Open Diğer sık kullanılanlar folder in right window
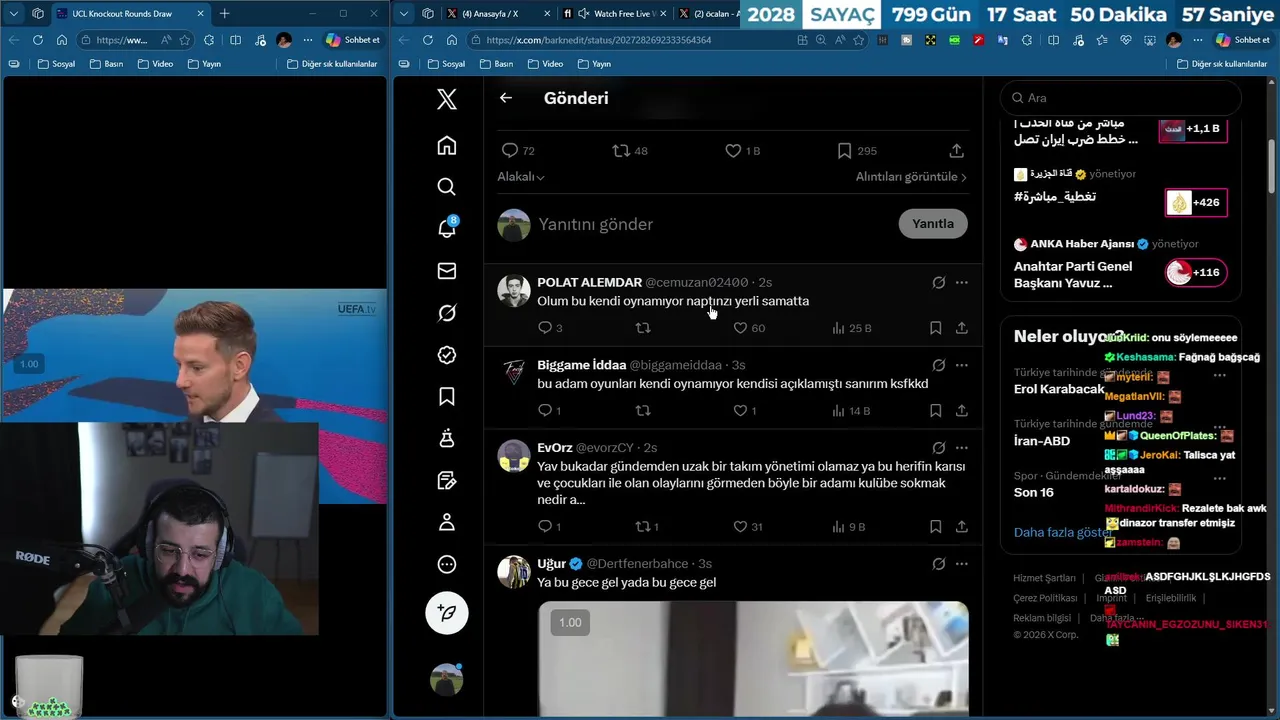The width and height of the screenshot is (1280, 720). click(x=1224, y=64)
